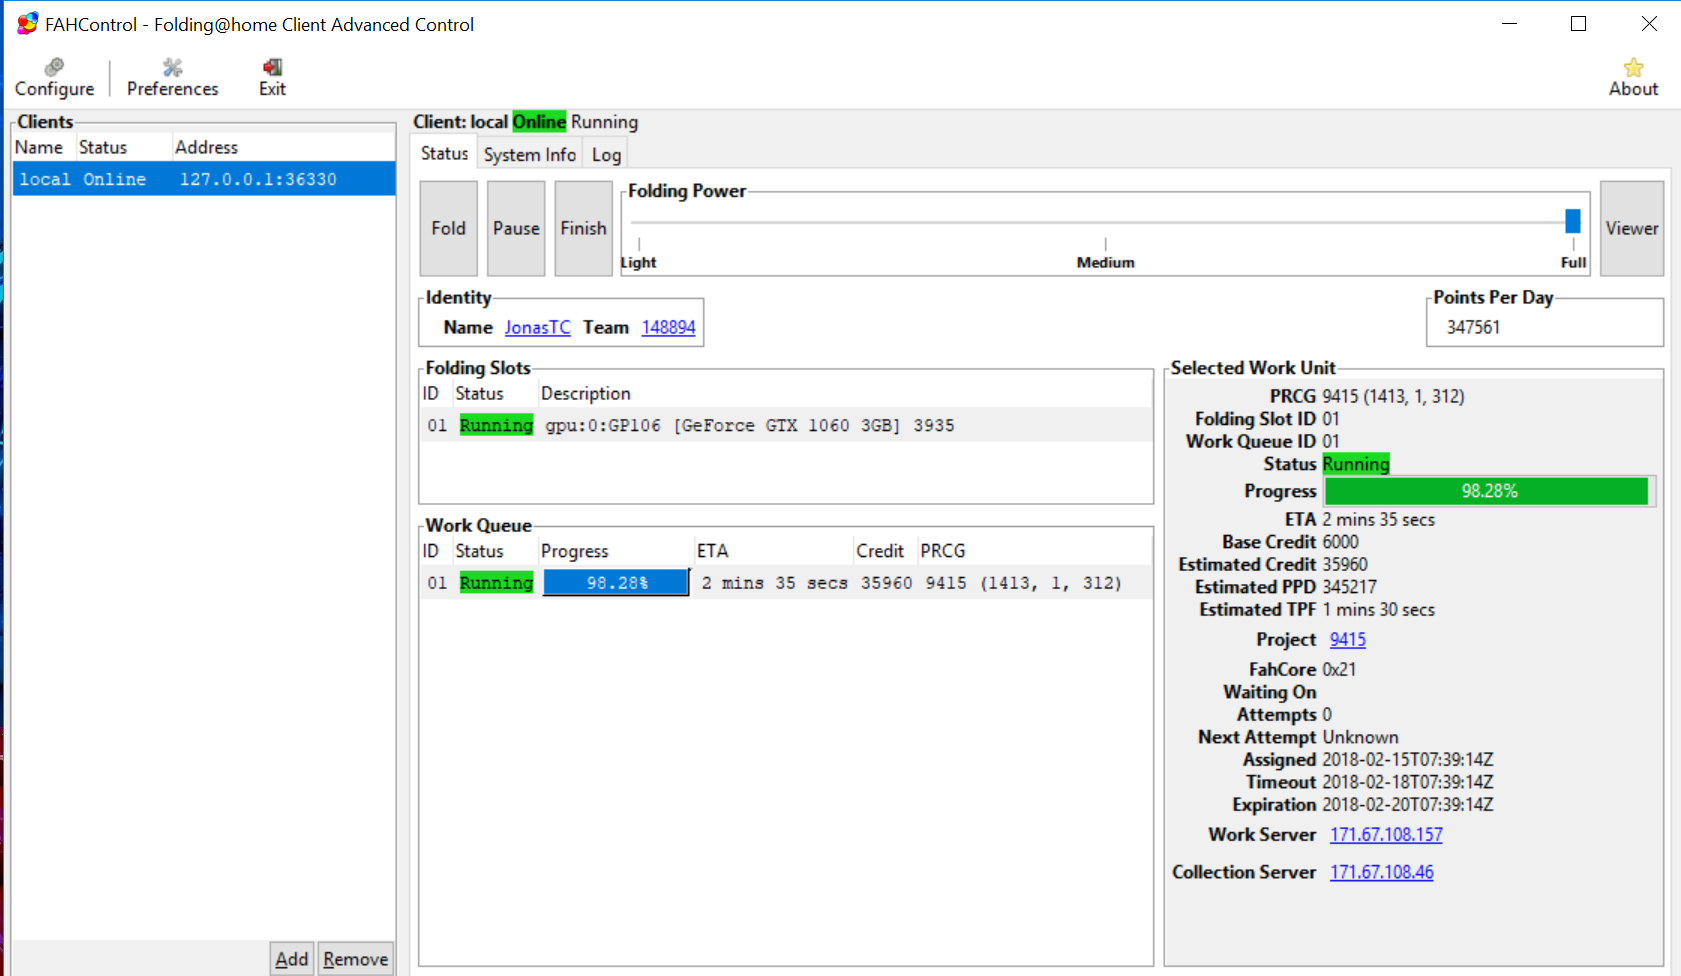Open the Configure toolbar icon

click(54, 77)
